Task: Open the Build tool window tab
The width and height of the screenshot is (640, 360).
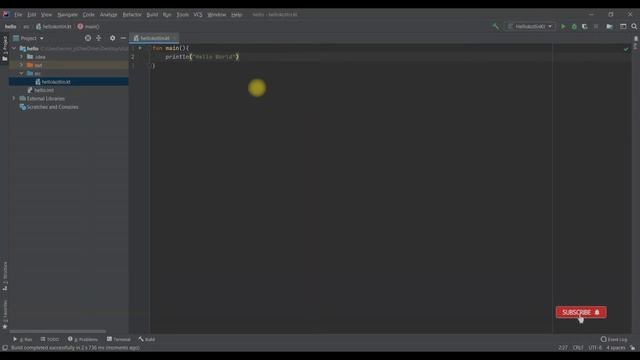Action: 147,339
